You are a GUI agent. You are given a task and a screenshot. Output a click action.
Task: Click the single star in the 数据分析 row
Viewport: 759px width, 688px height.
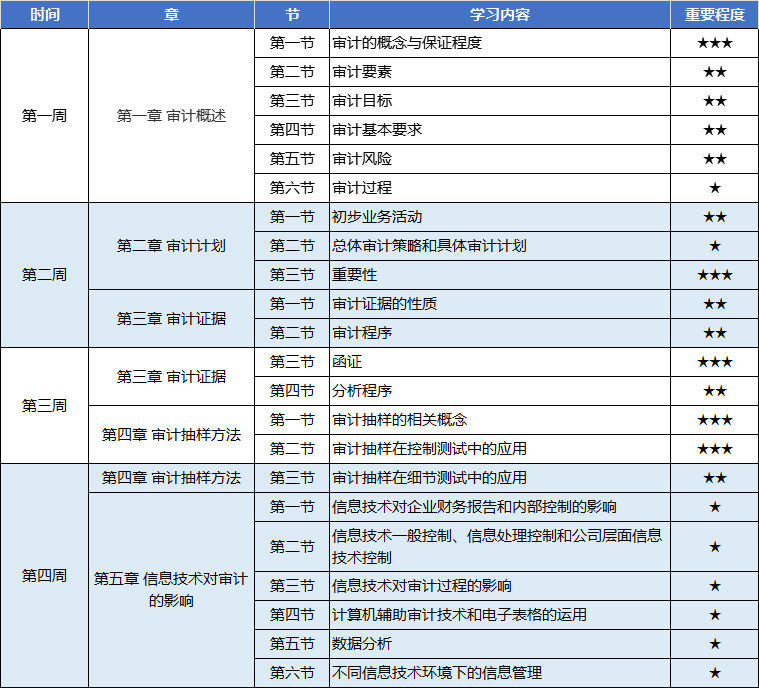[714, 644]
